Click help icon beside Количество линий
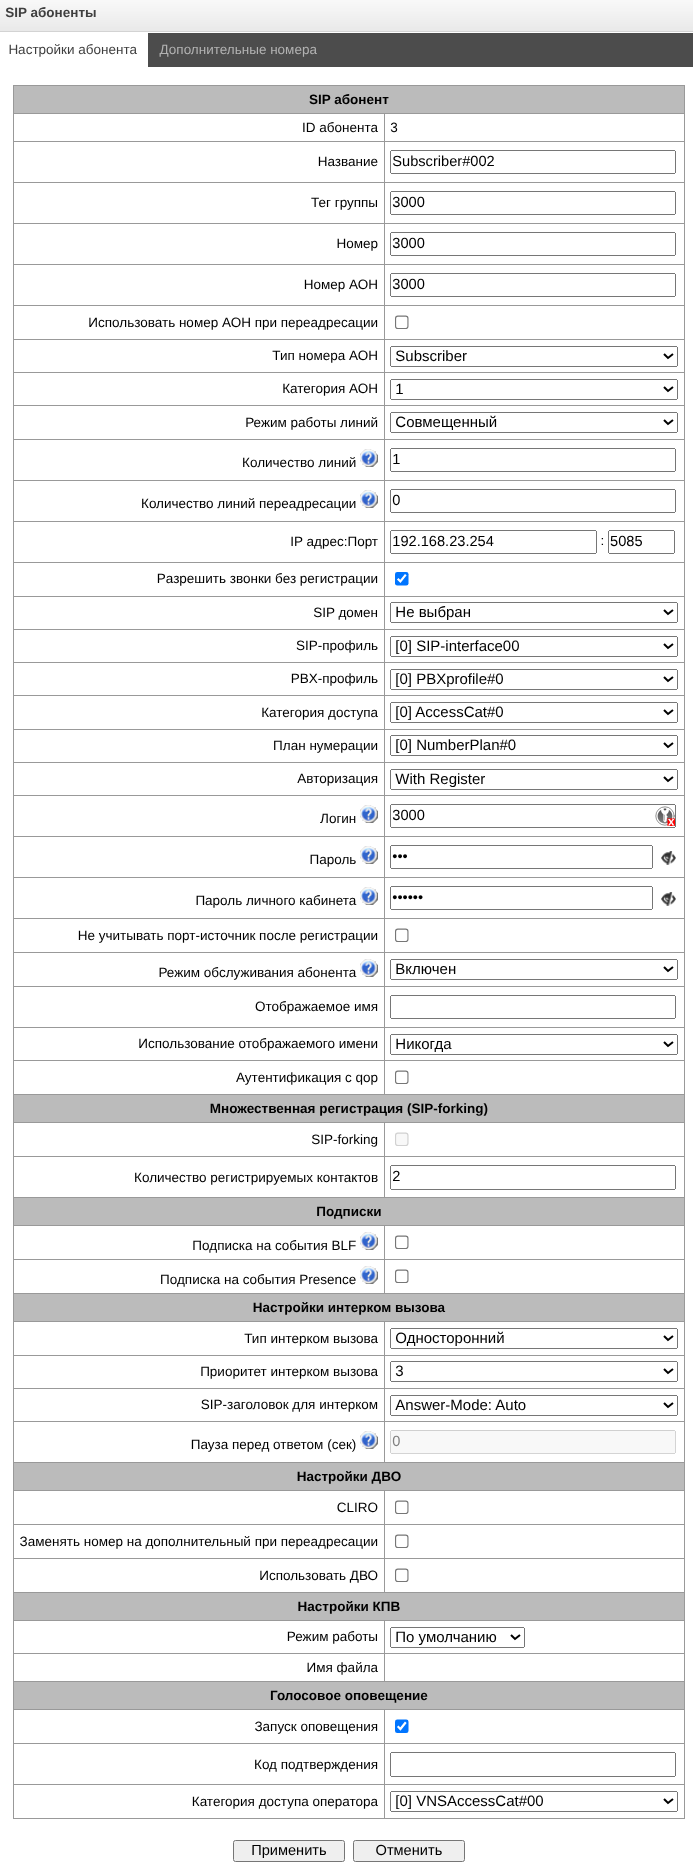This screenshot has height=1865, width=695. (369, 460)
